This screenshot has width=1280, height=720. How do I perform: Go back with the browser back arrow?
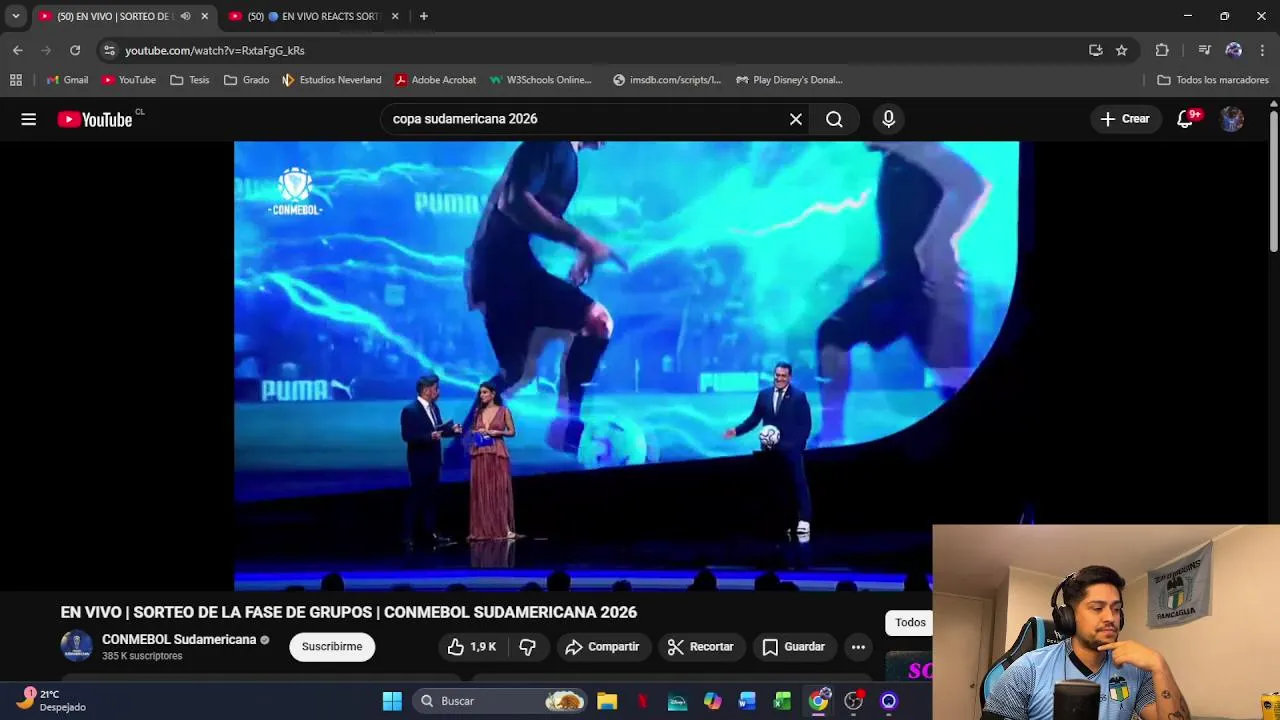pyautogui.click(x=18, y=50)
